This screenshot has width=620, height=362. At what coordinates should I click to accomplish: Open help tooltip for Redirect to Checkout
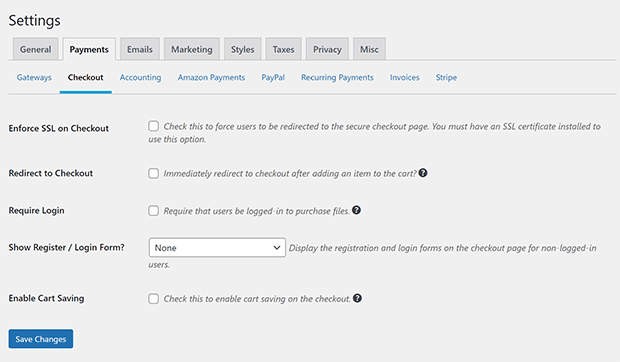[x=423, y=173]
